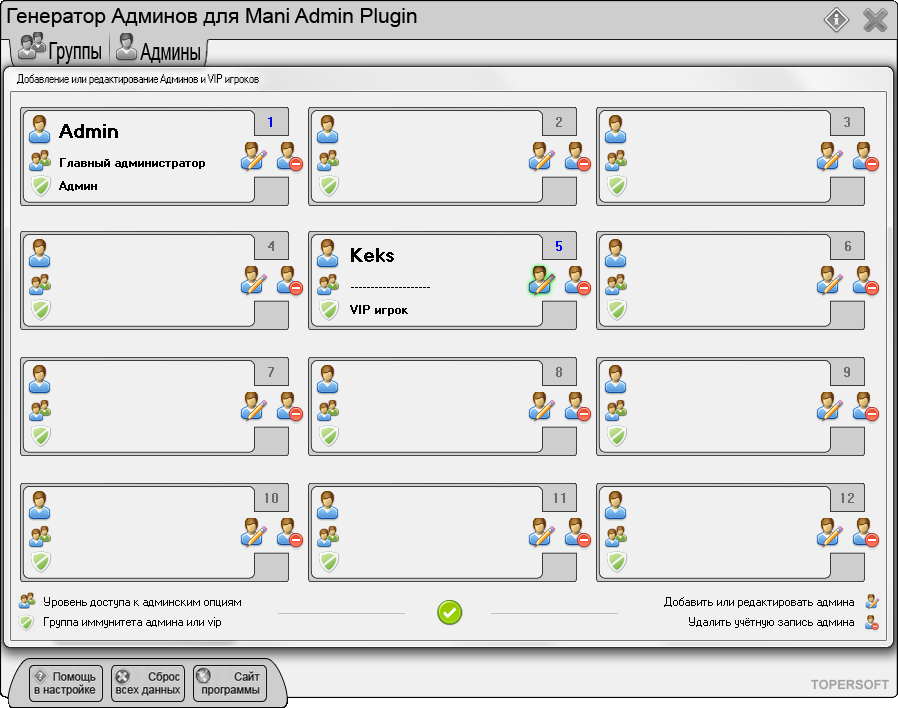Add or edit admin in slot 9

tap(830, 406)
